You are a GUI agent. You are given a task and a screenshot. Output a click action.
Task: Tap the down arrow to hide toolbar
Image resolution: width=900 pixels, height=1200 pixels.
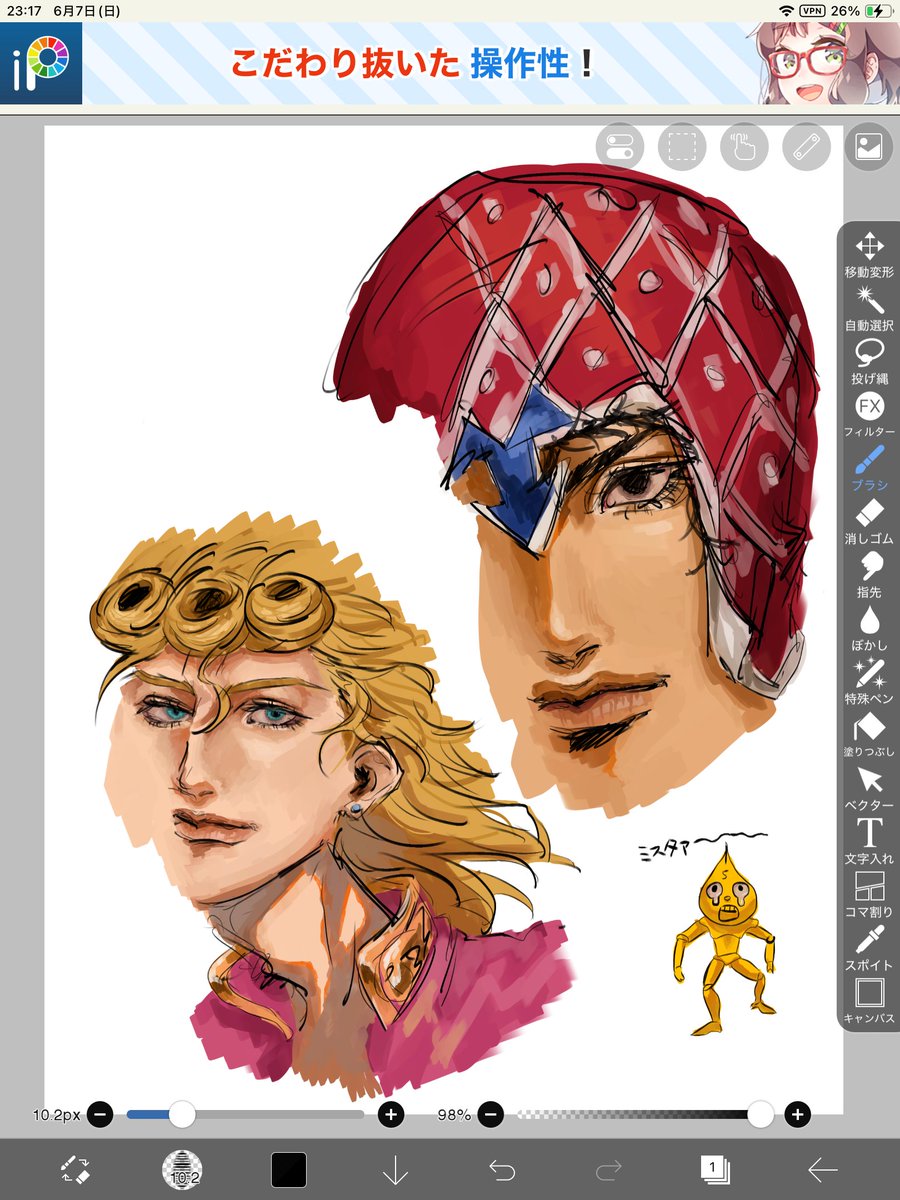[x=396, y=1169]
